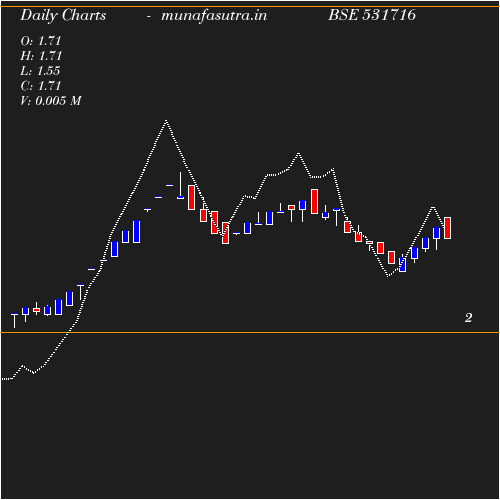Click the open value 'O: 1.71'
The height and width of the screenshot is (500, 500).
pyautogui.click(x=41, y=41)
